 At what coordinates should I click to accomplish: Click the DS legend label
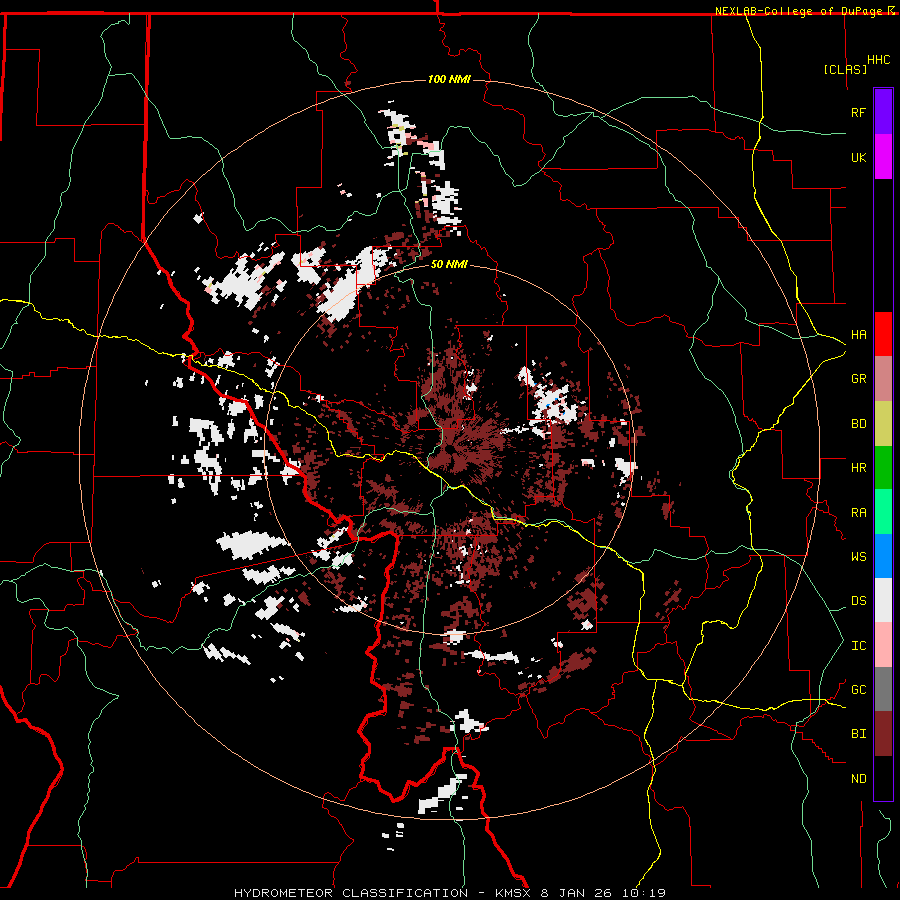coord(858,601)
